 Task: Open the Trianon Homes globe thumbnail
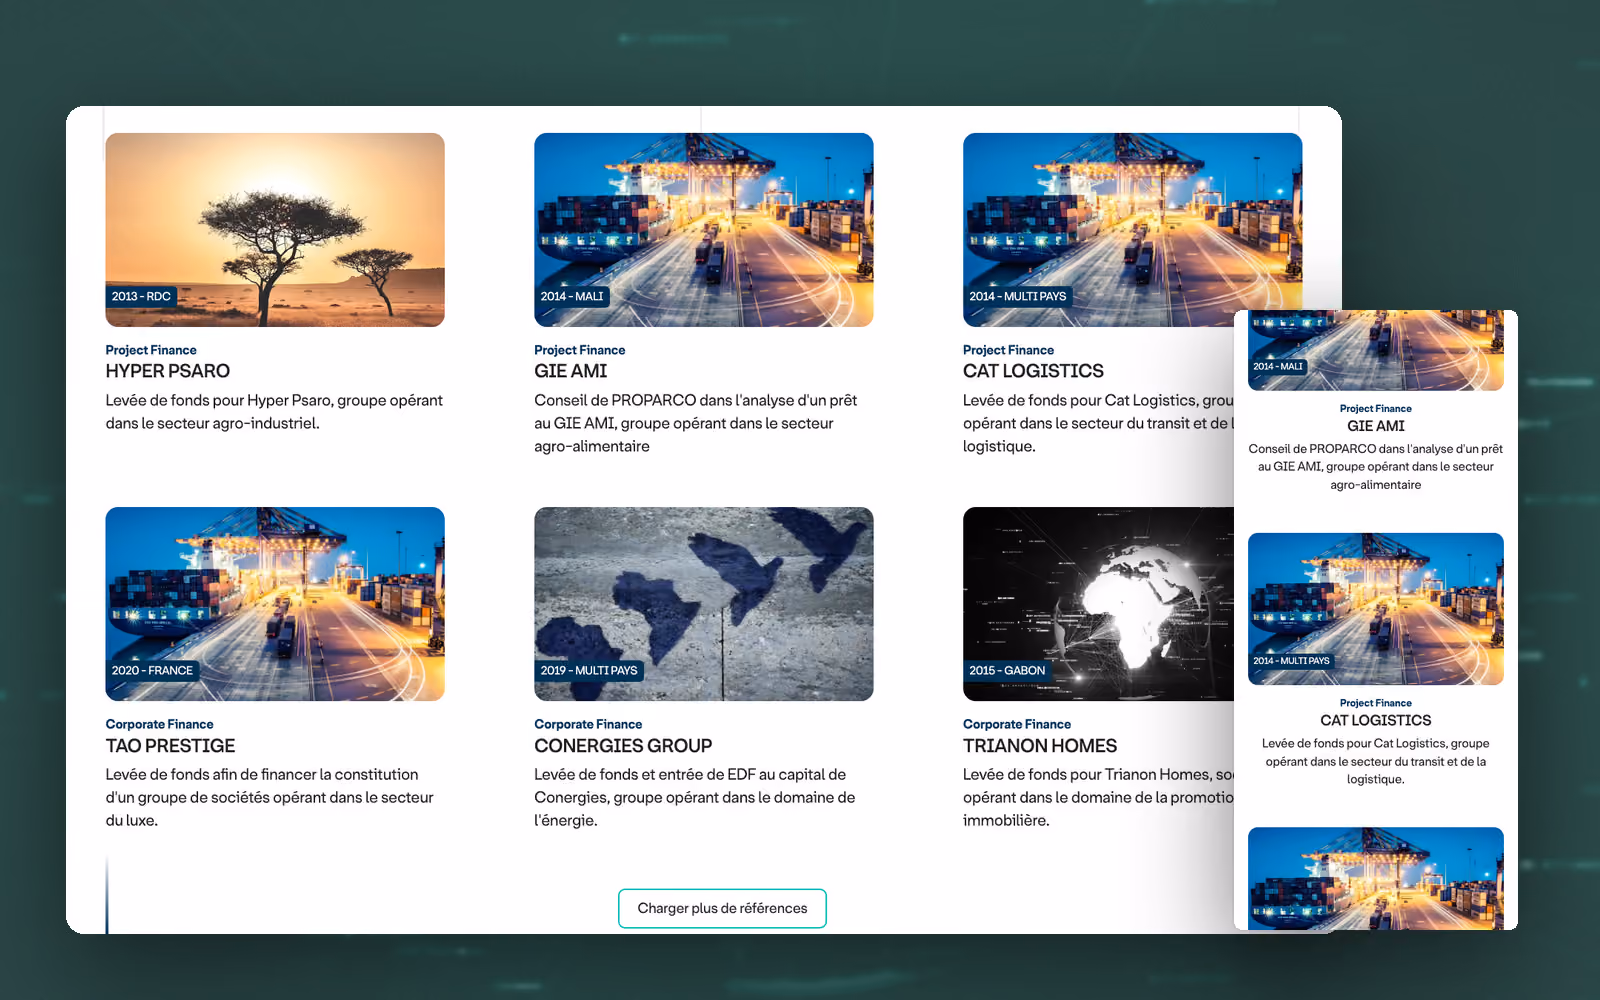point(1098,604)
